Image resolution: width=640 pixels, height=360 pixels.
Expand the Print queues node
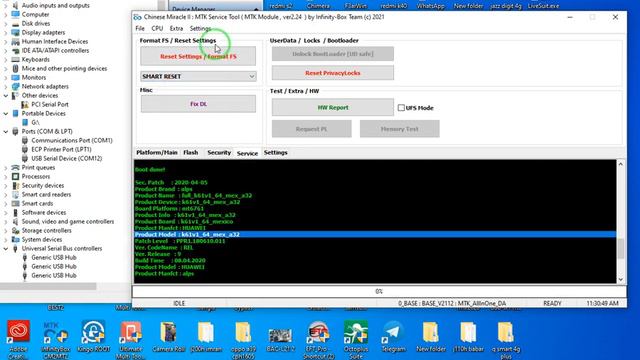(x=6, y=168)
